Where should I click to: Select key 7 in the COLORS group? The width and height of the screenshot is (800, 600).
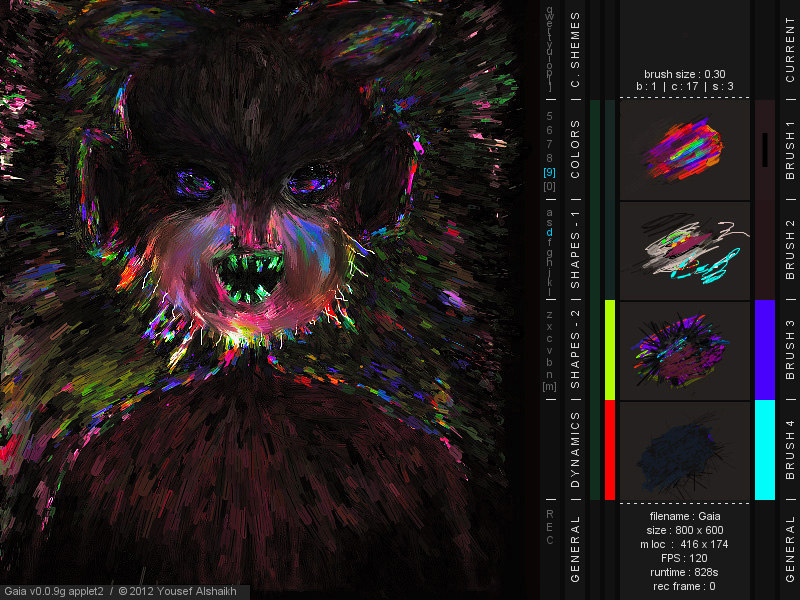(549, 144)
